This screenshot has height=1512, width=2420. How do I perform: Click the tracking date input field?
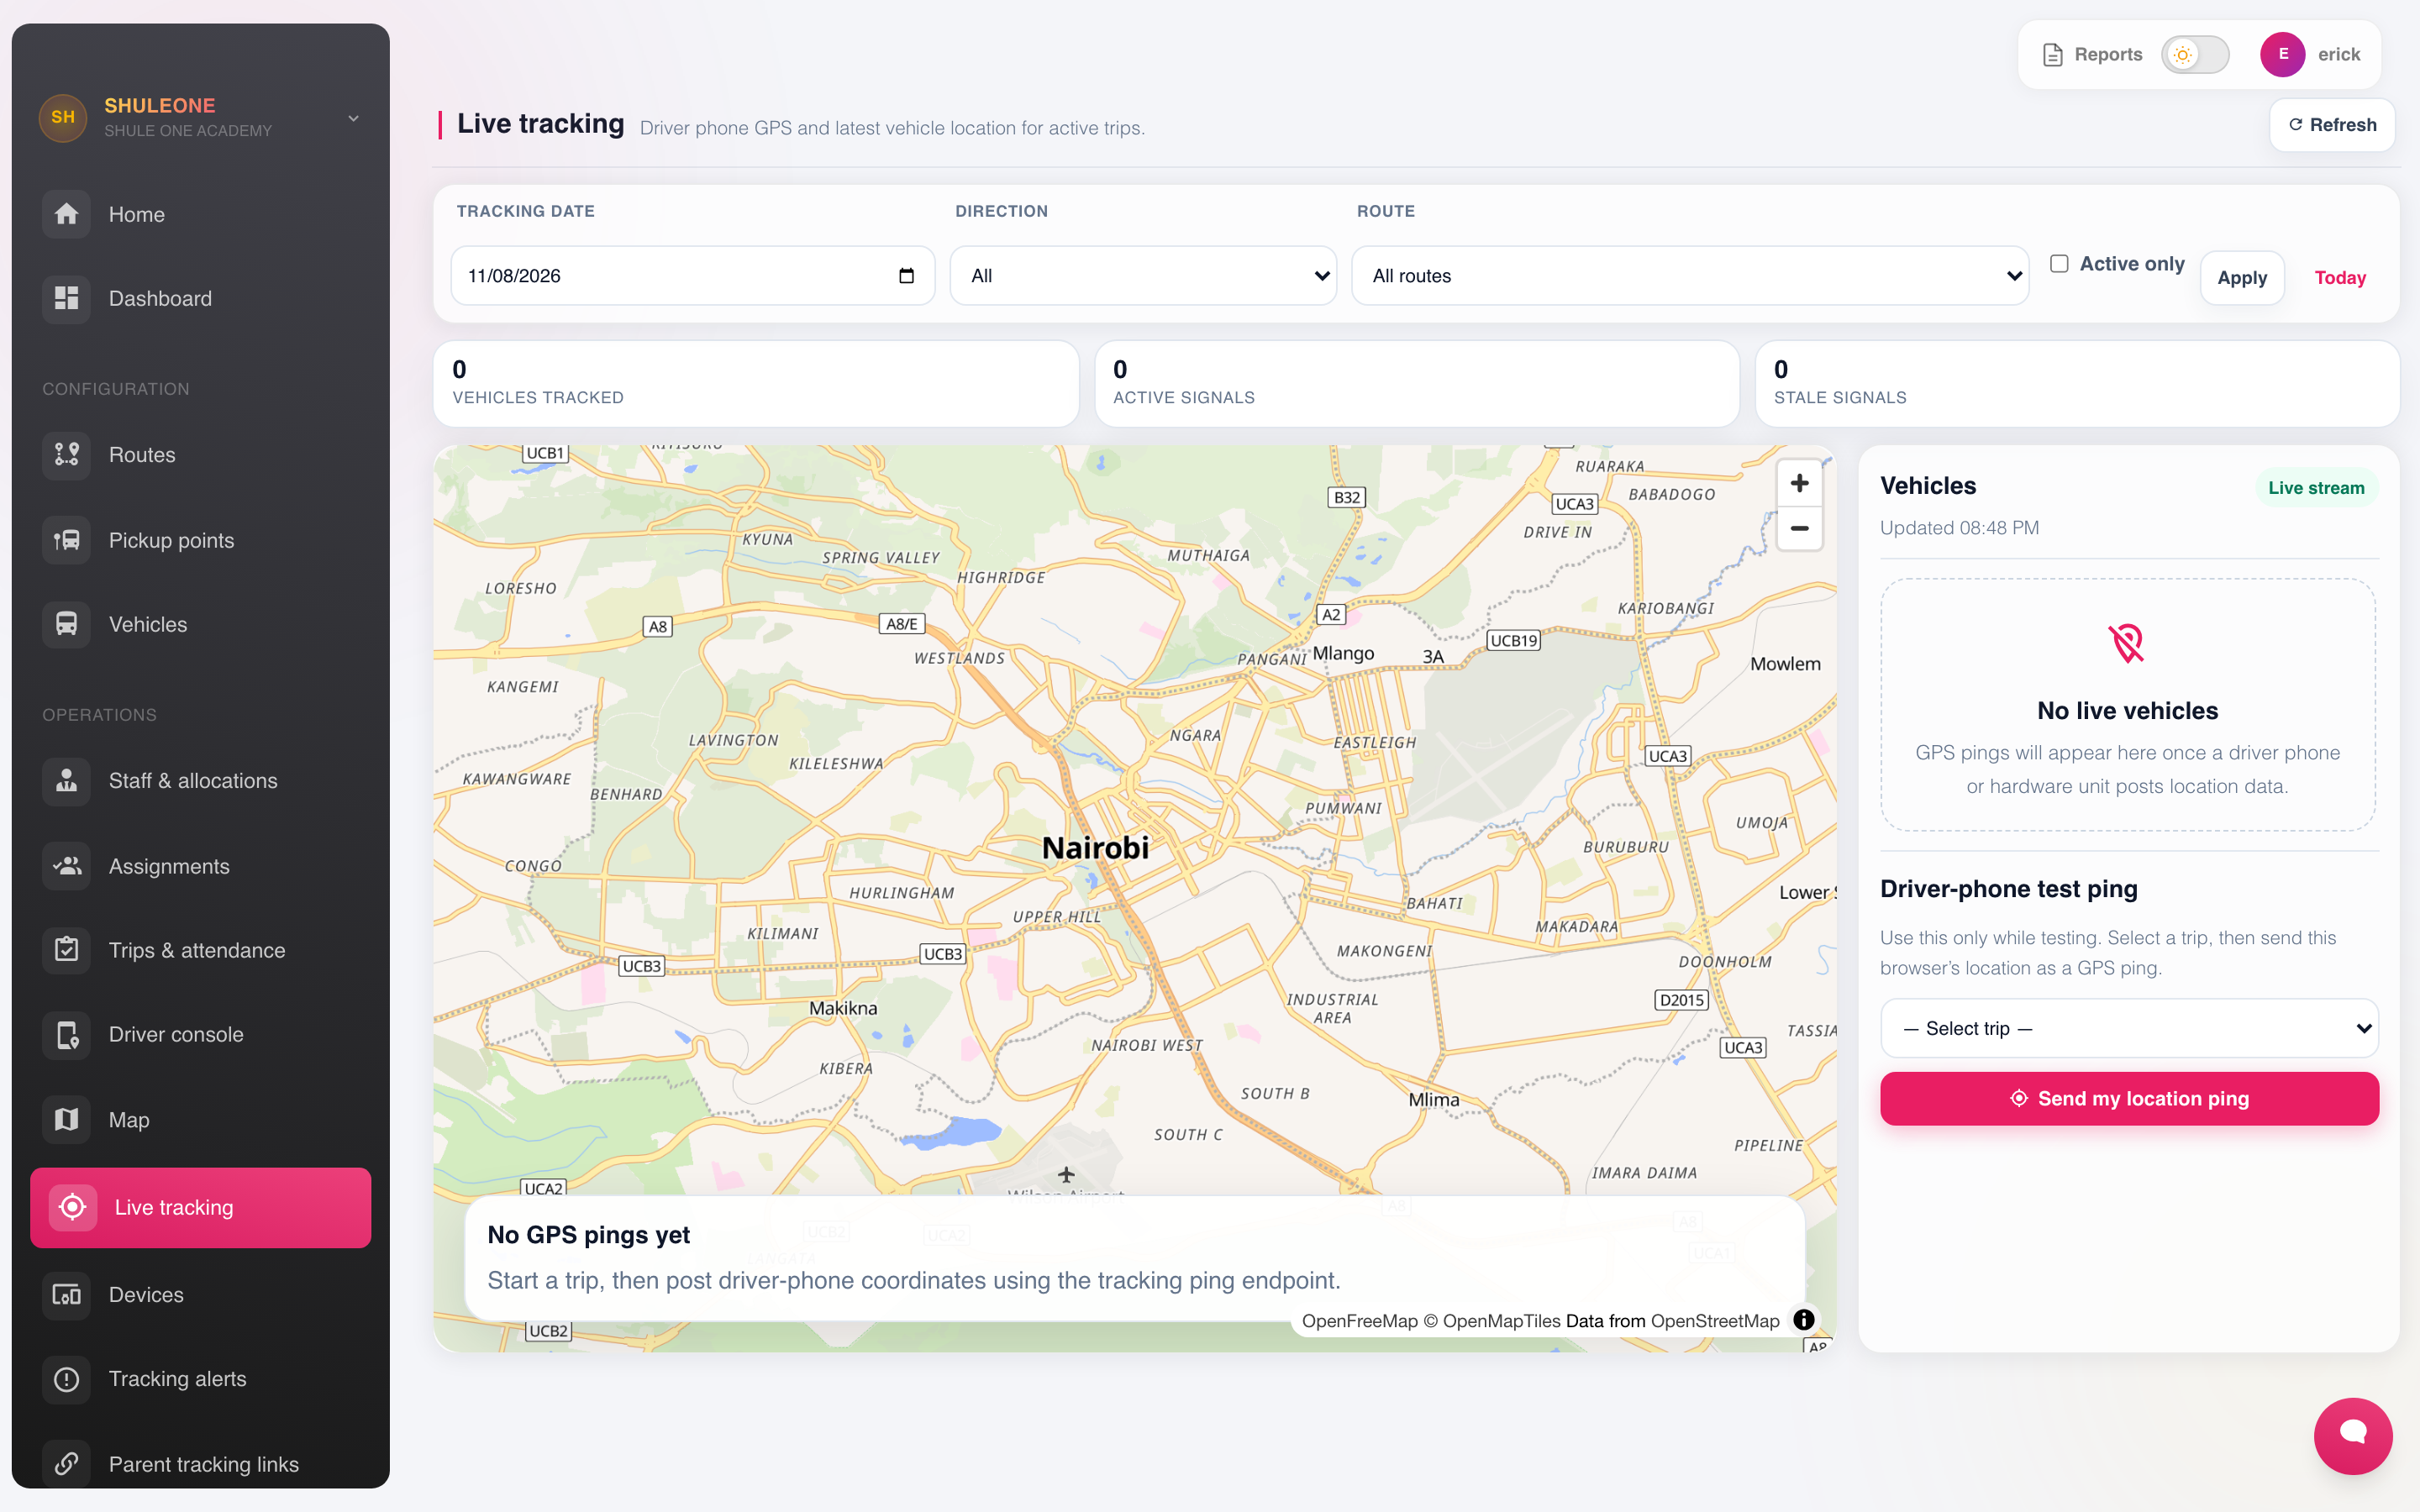click(x=692, y=276)
